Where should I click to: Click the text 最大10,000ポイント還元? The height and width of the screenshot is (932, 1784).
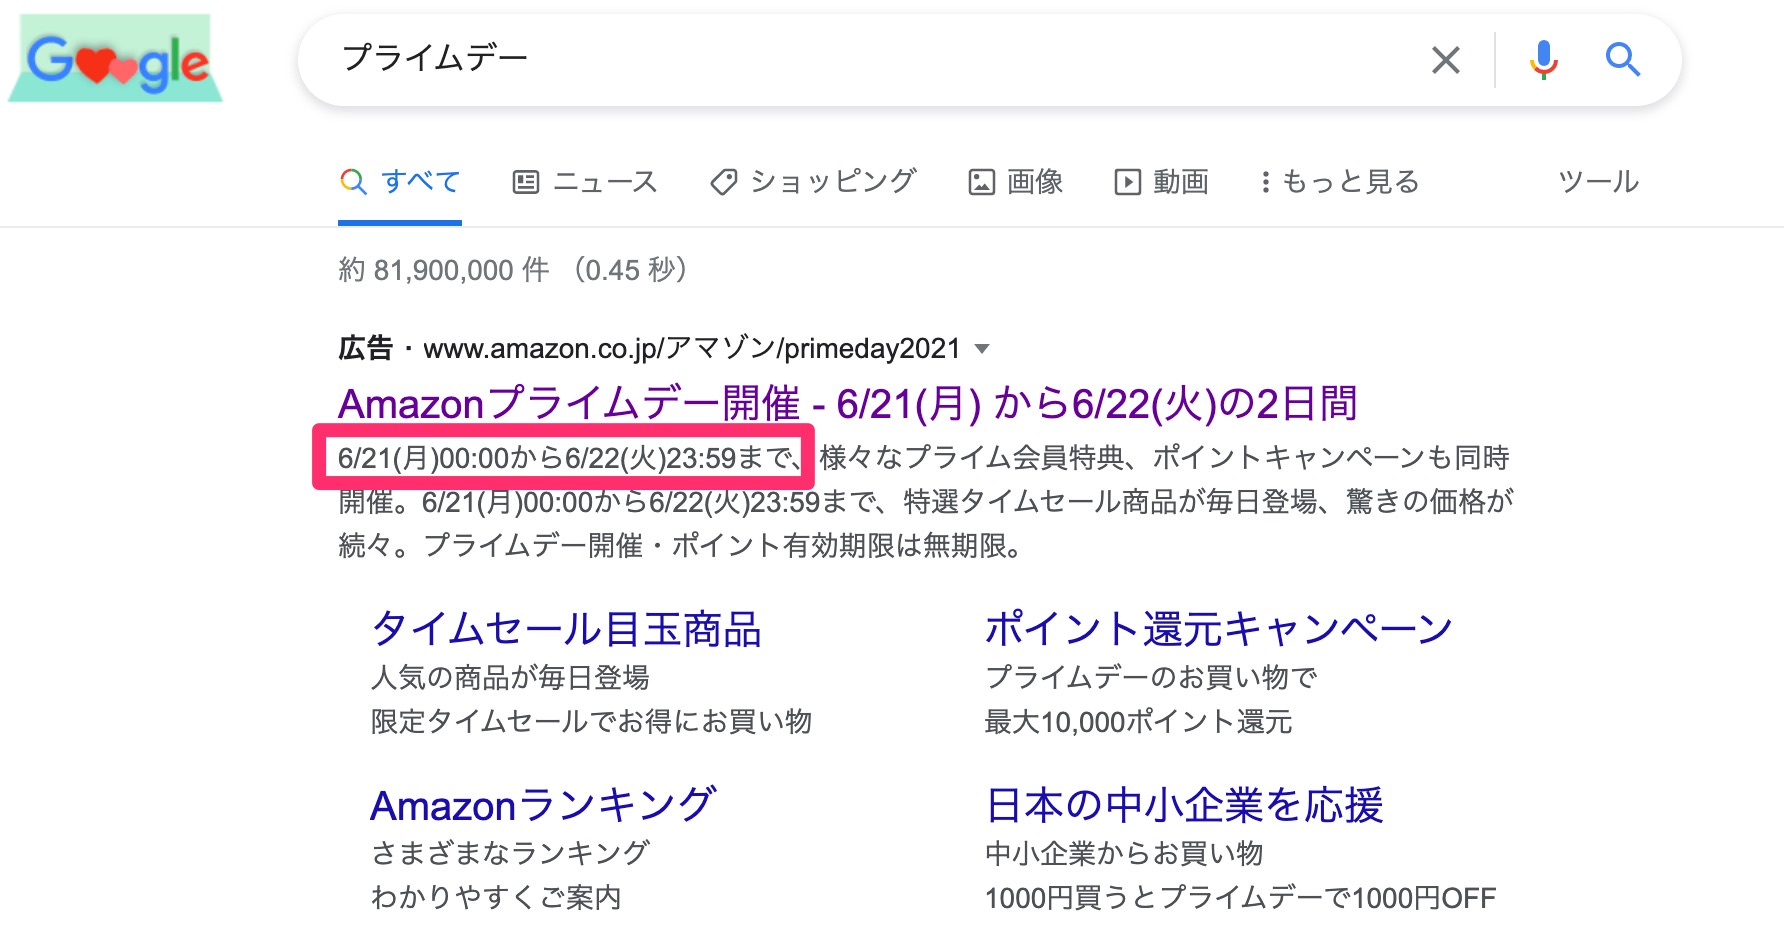1138,722
